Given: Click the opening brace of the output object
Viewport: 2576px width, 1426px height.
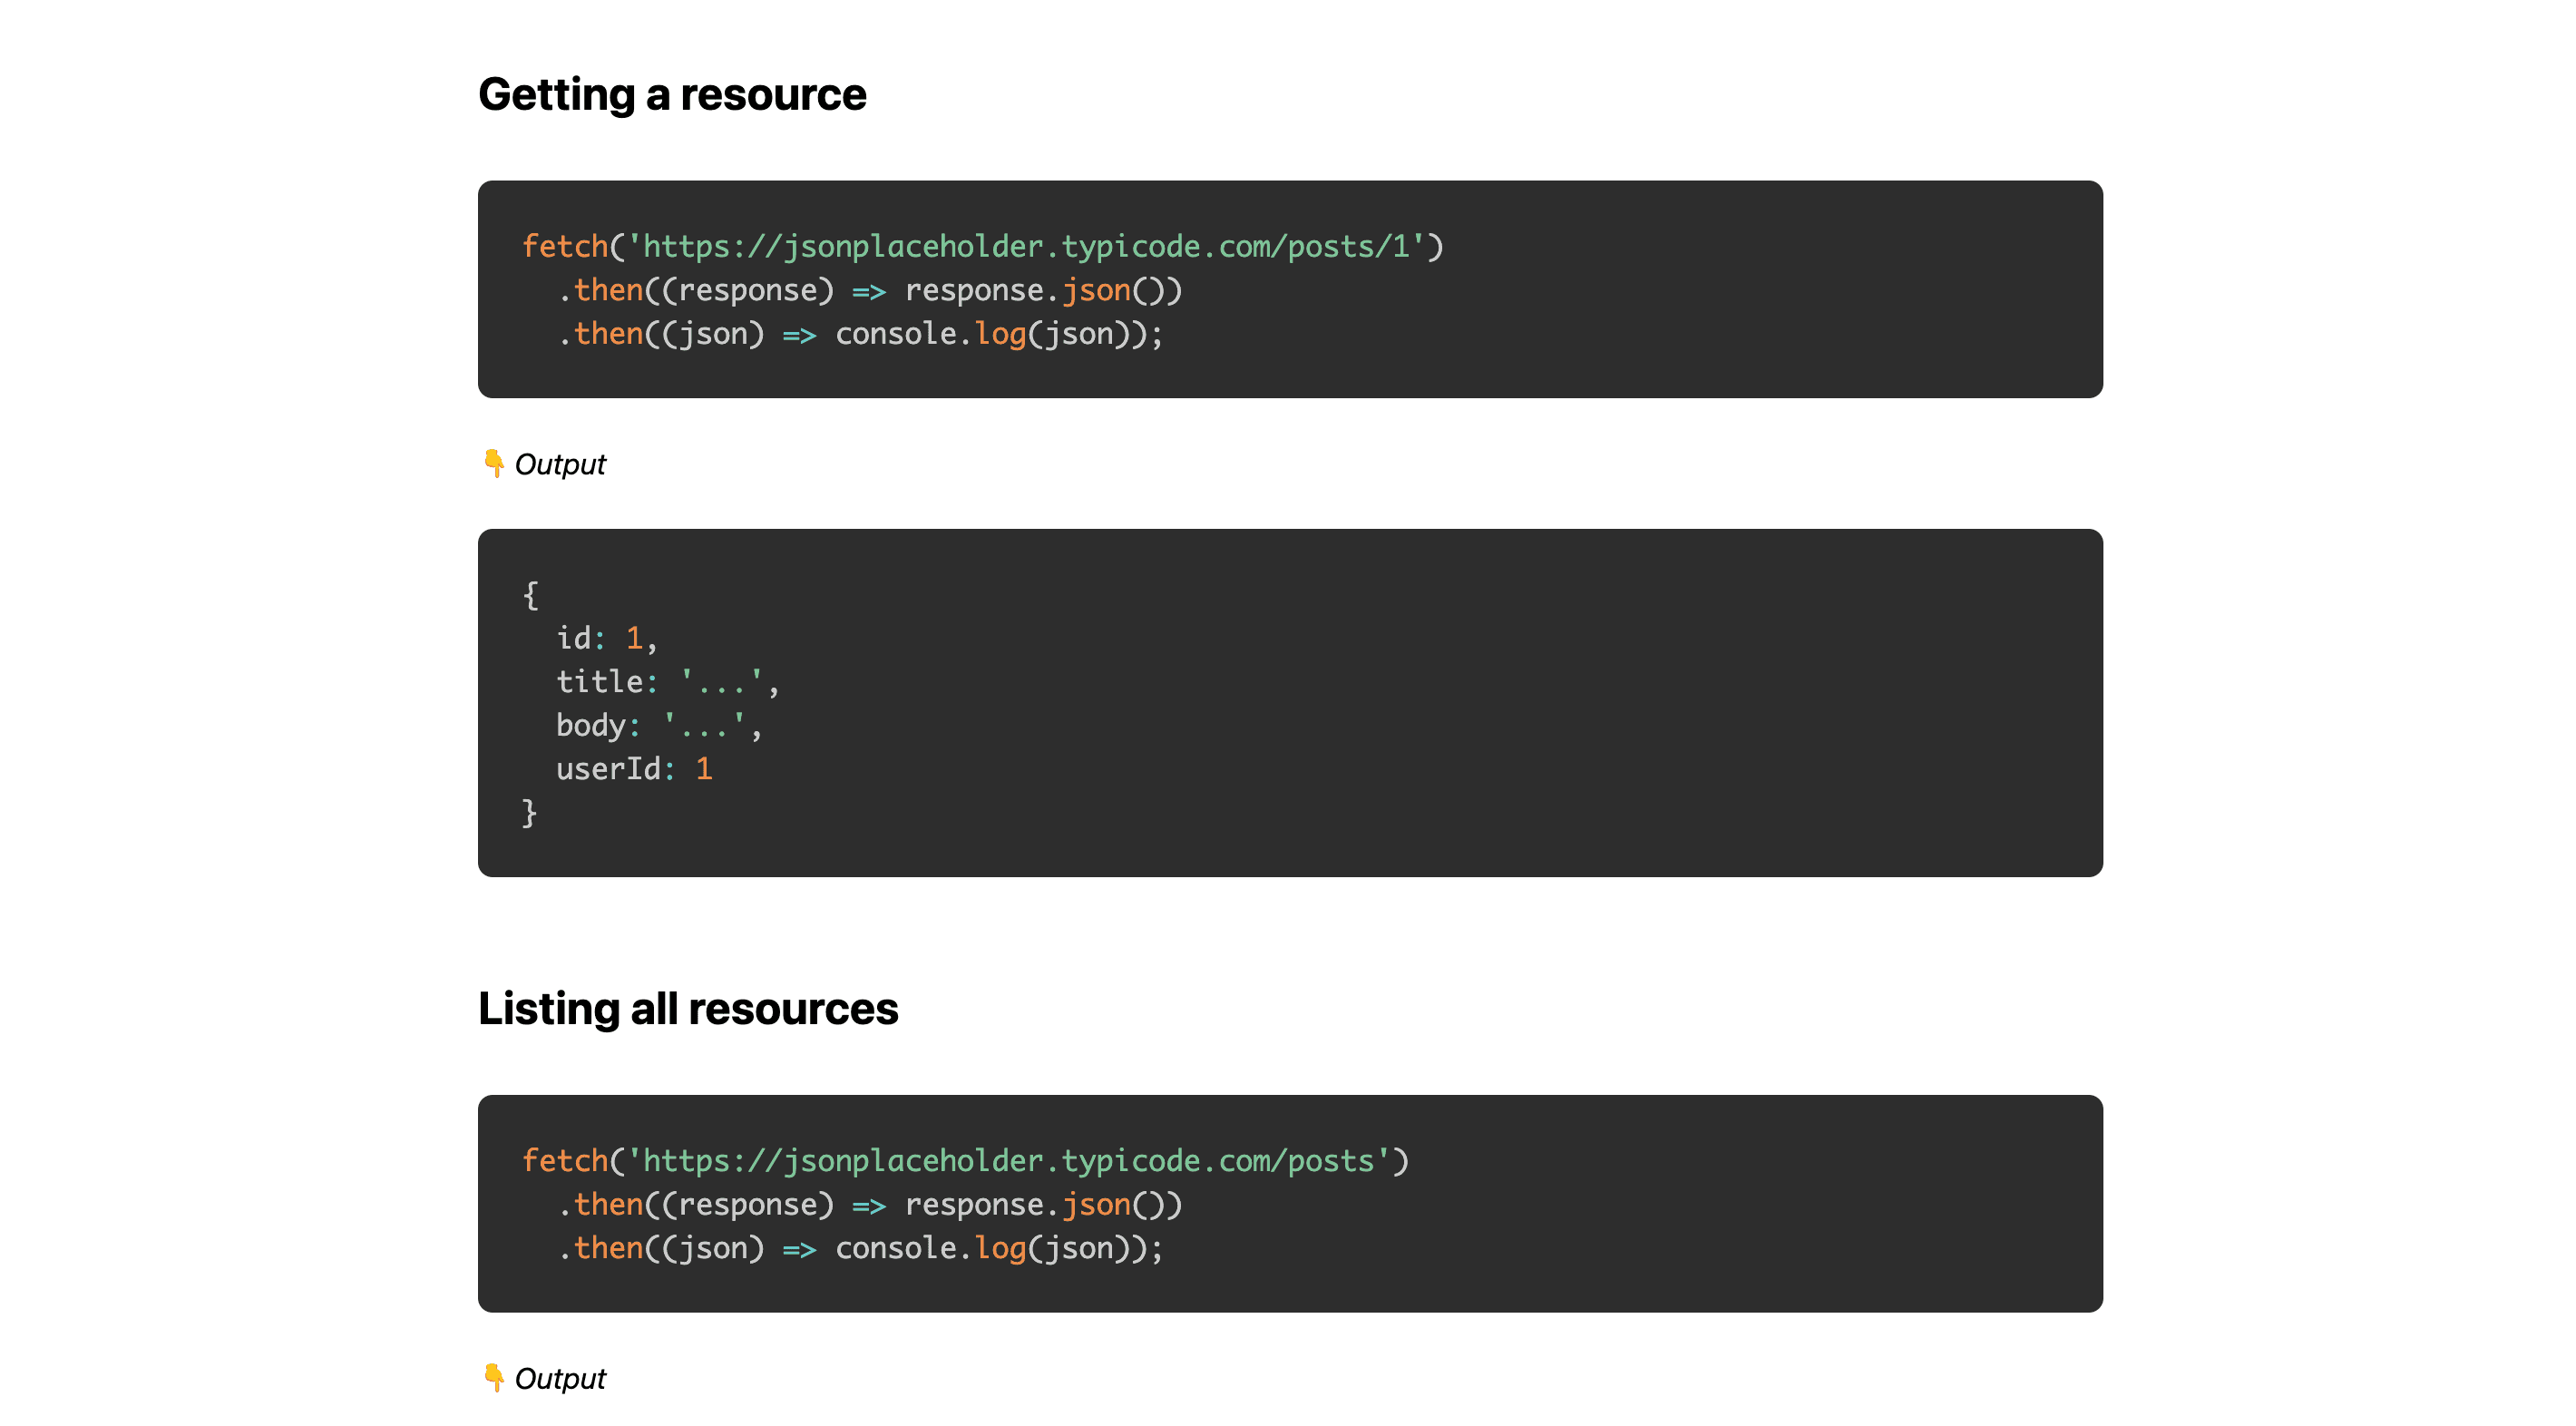Looking at the screenshot, I should tap(530, 595).
